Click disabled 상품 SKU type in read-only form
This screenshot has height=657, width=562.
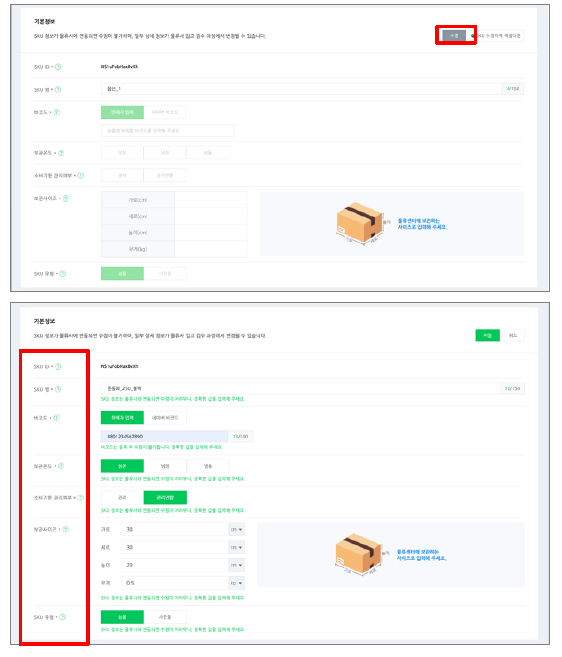click(122, 274)
